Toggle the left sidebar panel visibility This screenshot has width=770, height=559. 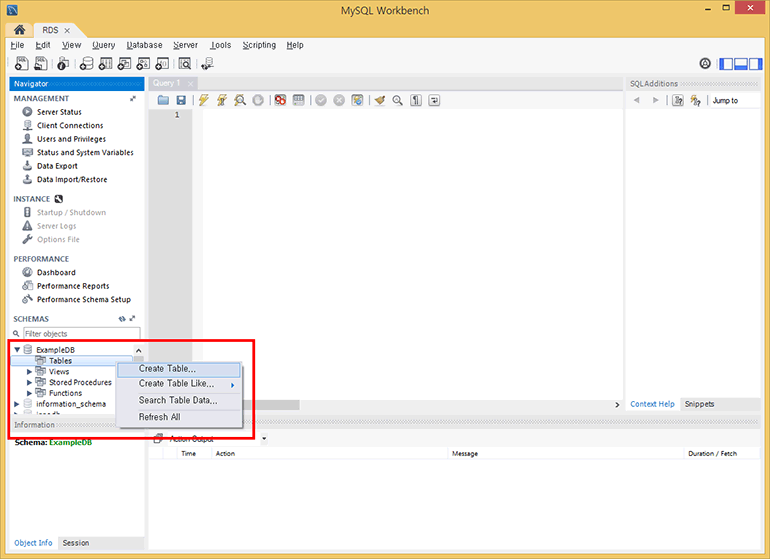(x=726, y=63)
